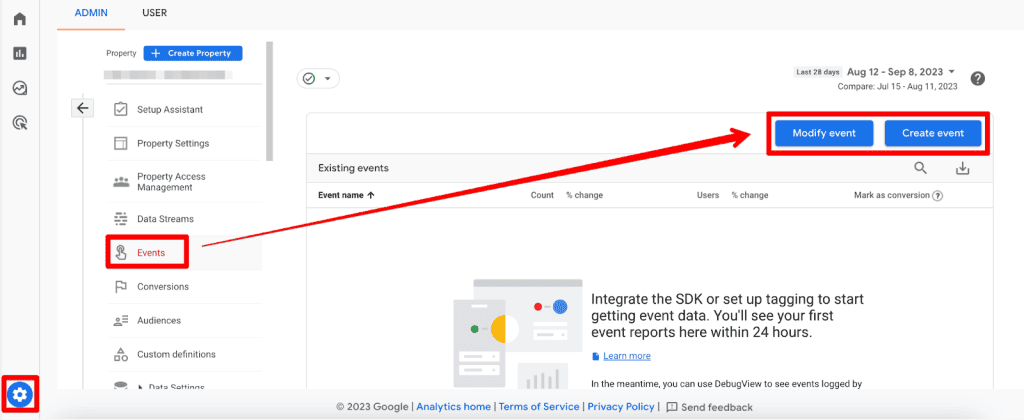This screenshot has height=420, width=1024.
Task: Download existing events table
Action: (x=962, y=168)
